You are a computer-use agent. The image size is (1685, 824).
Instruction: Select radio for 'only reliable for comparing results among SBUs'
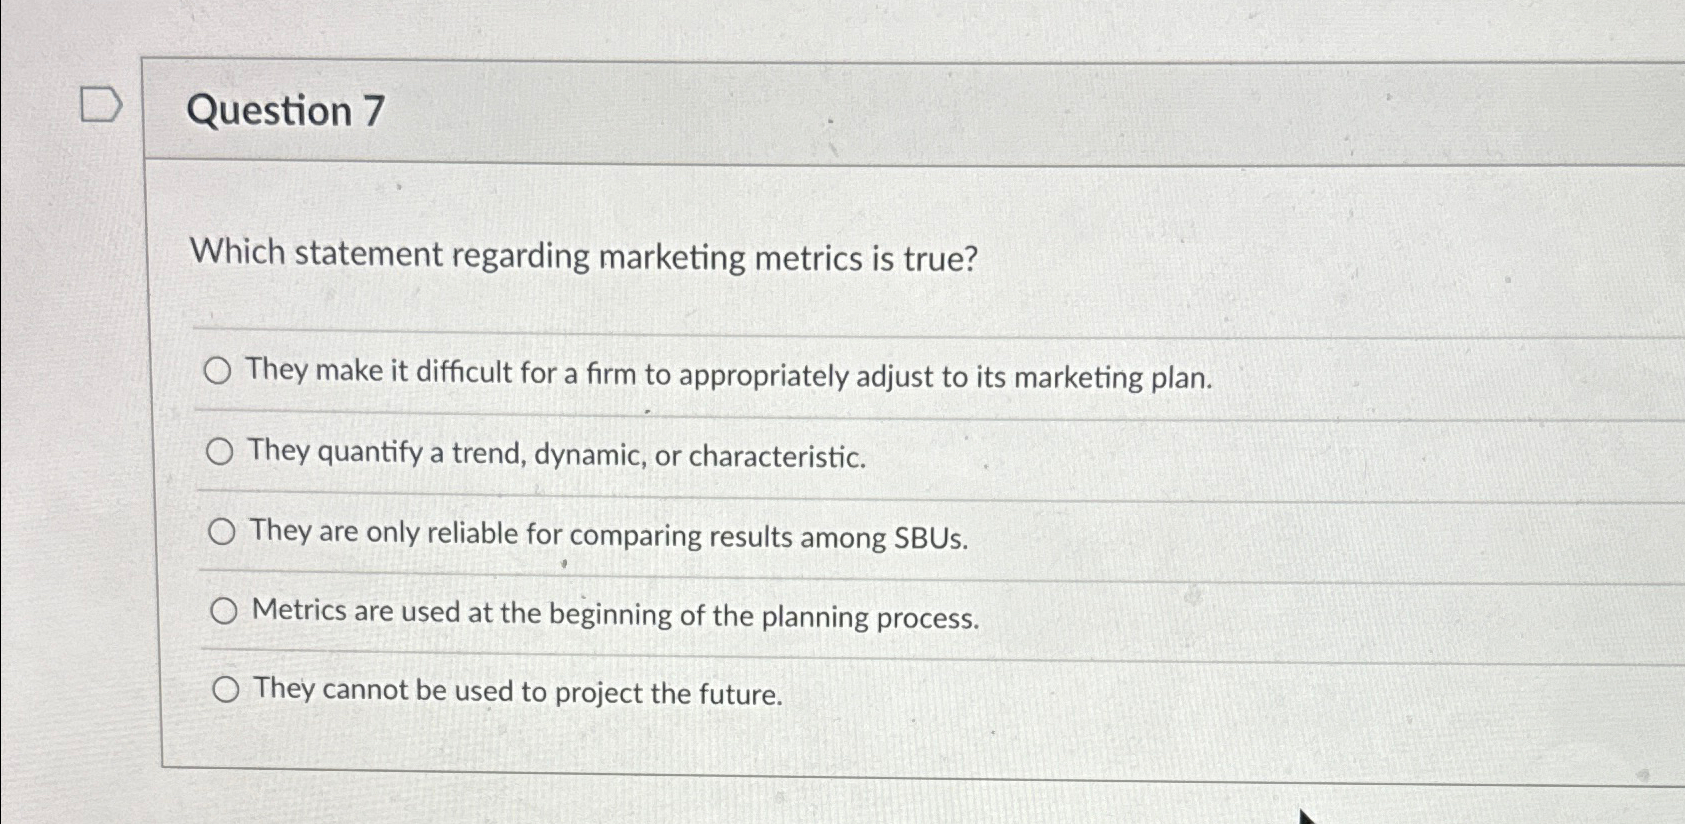(x=222, y=531)
